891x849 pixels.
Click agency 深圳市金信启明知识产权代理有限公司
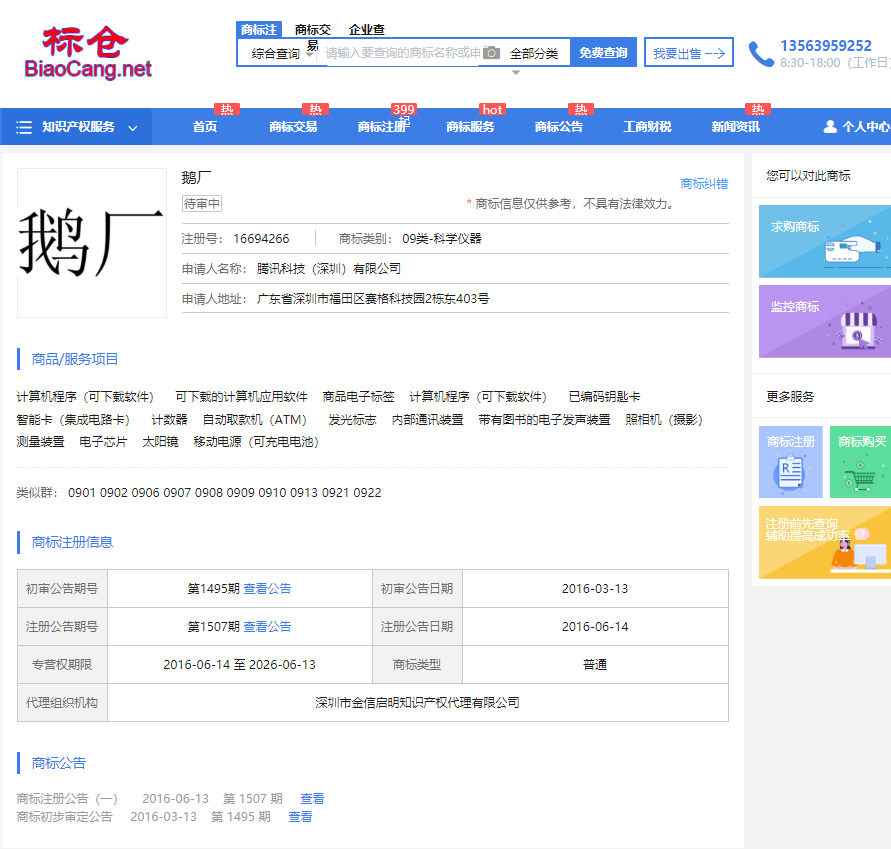pyautogui.click(x=418, y=703)
